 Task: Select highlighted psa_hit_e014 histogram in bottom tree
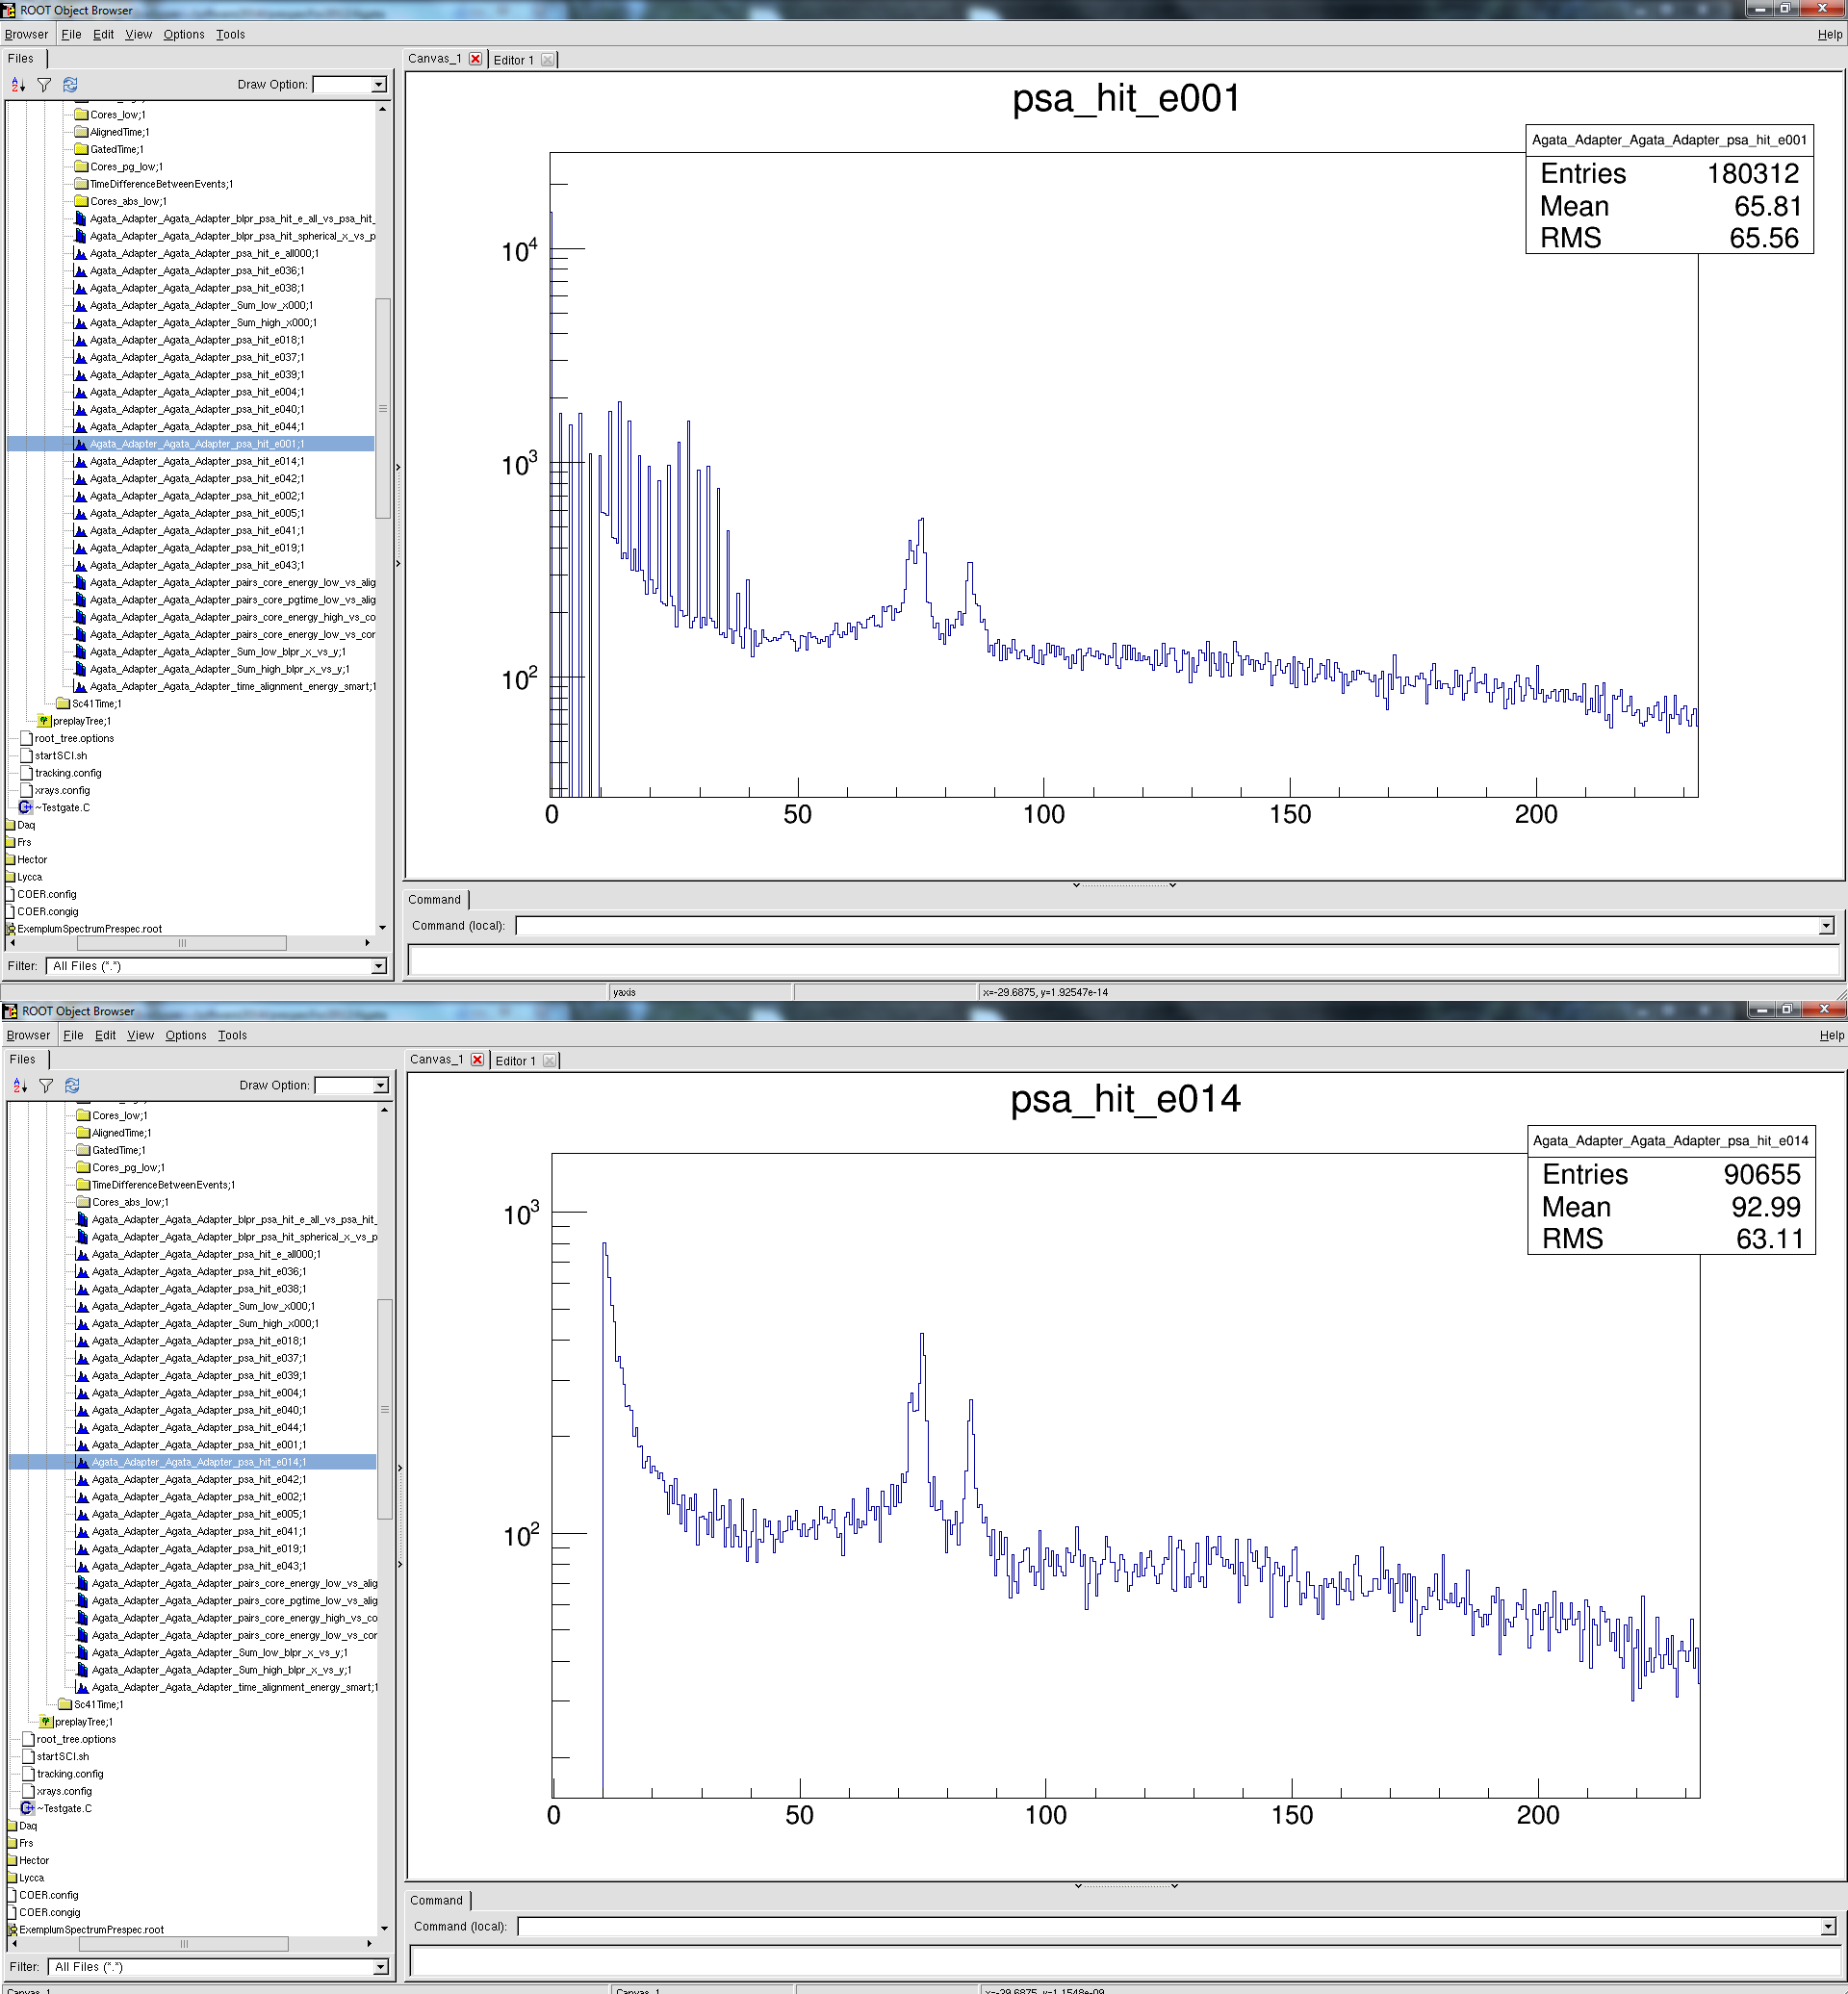198,1462
